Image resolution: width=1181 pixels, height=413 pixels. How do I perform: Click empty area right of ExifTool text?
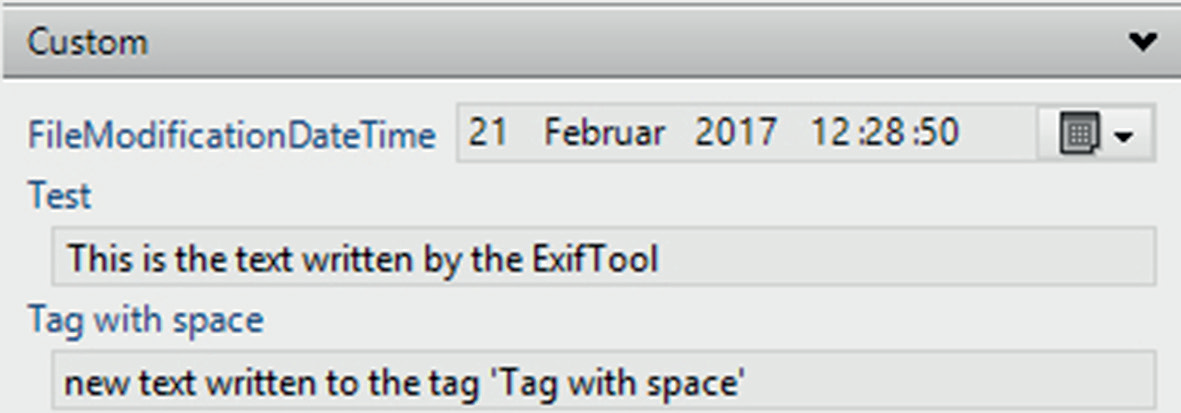(900, 259)
